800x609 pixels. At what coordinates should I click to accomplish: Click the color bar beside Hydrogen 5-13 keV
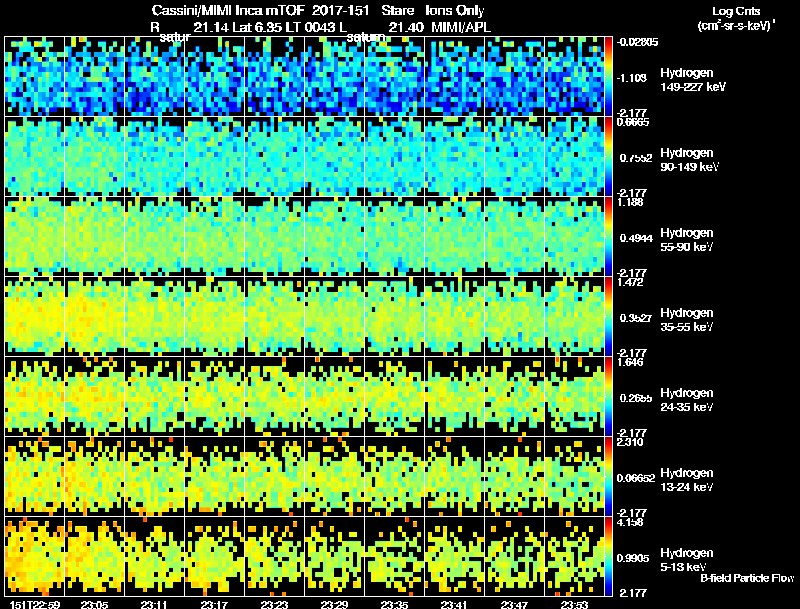608,557
